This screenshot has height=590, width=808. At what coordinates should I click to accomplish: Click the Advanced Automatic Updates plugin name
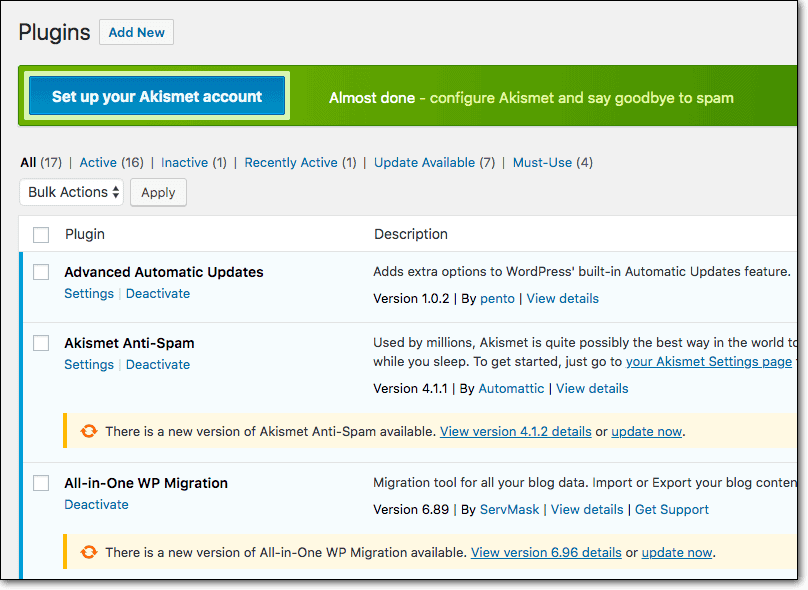pyautogui.click(x=163, y=272)
